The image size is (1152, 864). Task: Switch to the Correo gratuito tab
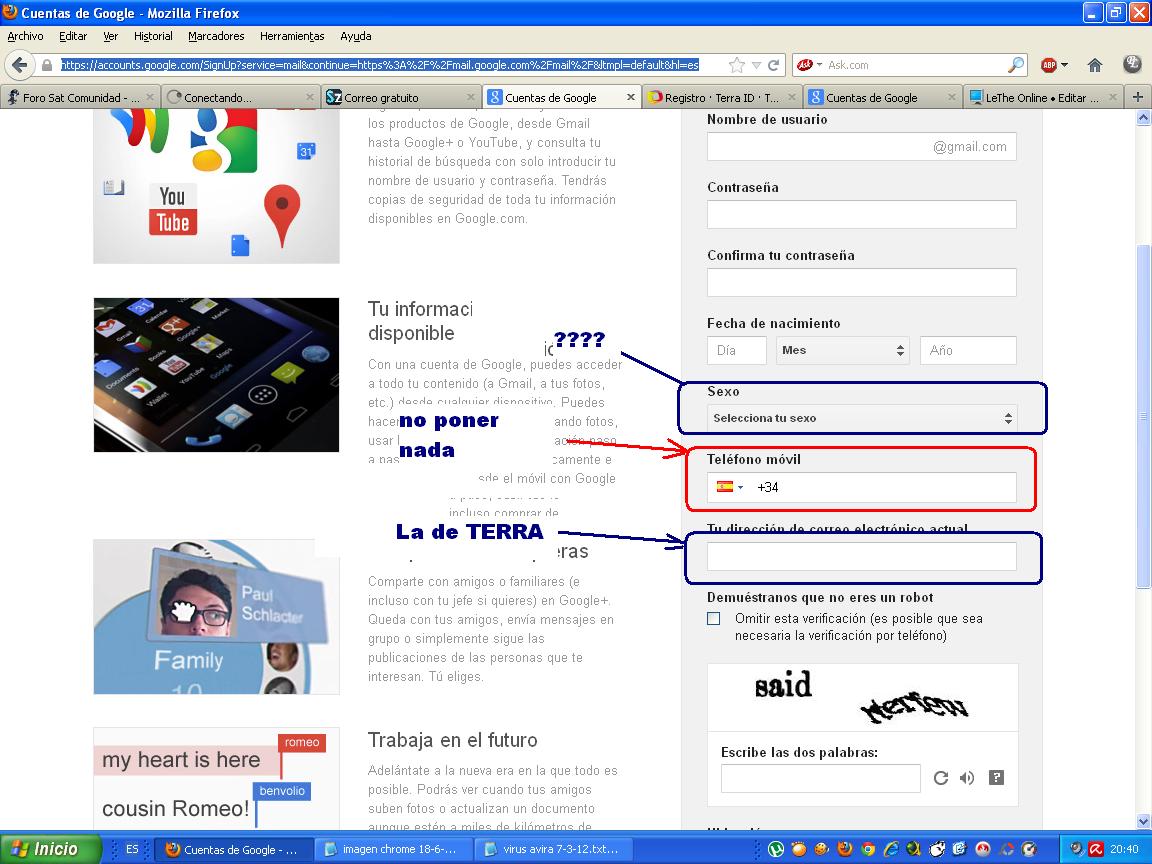click(x=401, y=97)
